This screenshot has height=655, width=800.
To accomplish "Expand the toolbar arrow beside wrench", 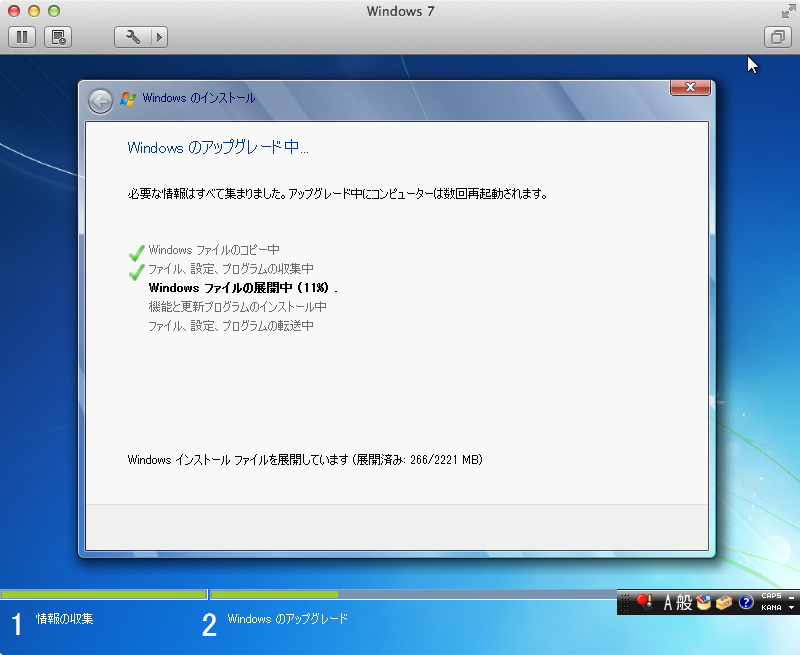I will tap(160, 37).
